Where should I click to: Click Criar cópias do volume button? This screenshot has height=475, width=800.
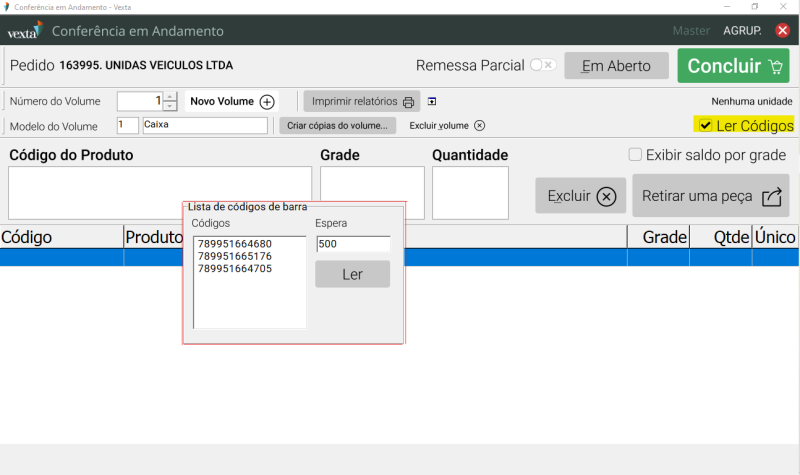pos(337,126)
